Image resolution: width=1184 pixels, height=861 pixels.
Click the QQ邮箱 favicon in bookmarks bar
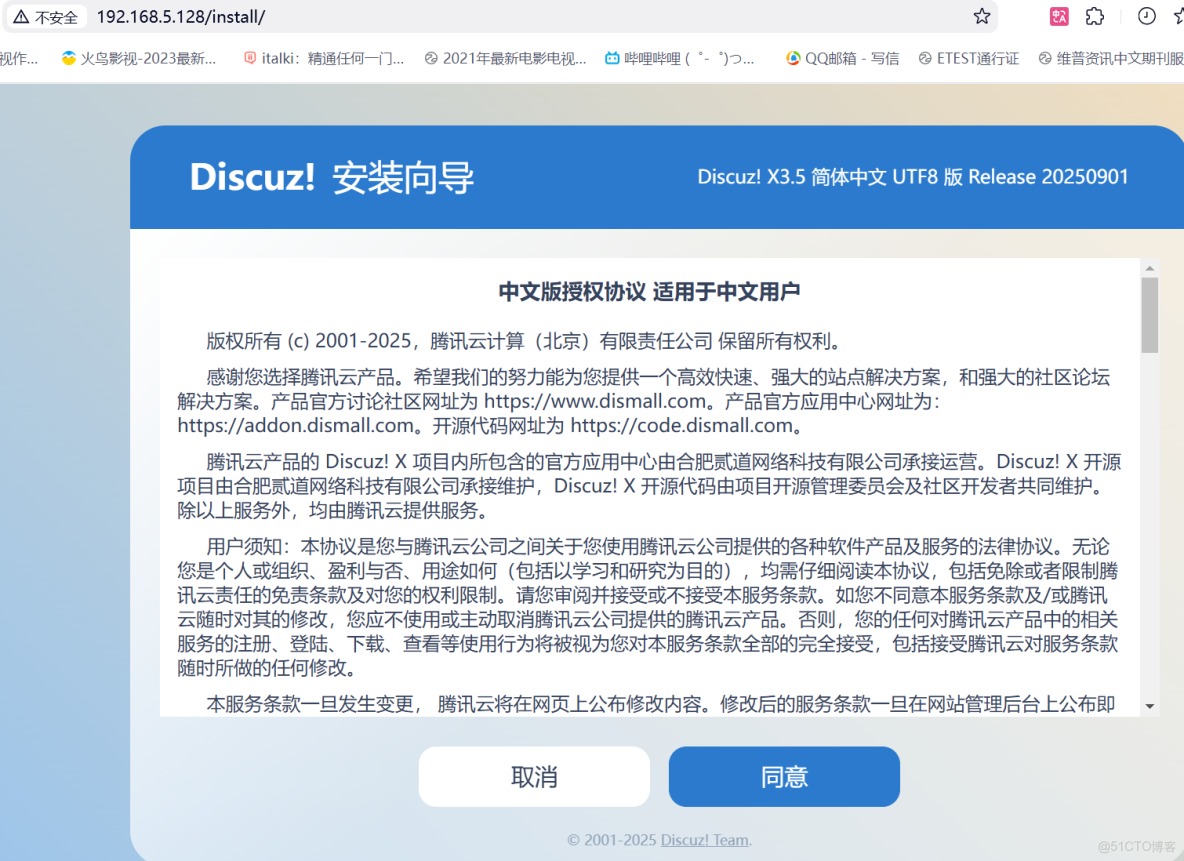tap(793, 58)
